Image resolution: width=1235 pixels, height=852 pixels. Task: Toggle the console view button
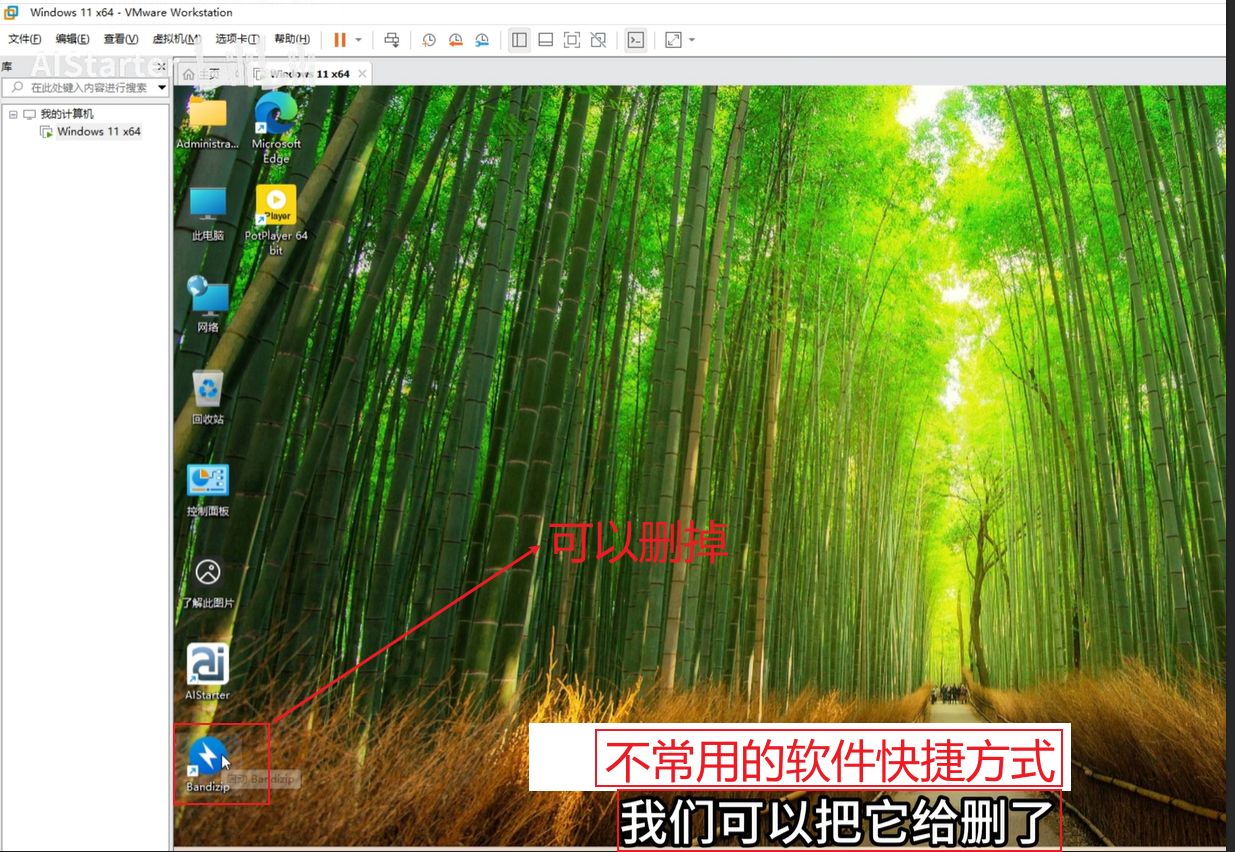pos(635,40)
